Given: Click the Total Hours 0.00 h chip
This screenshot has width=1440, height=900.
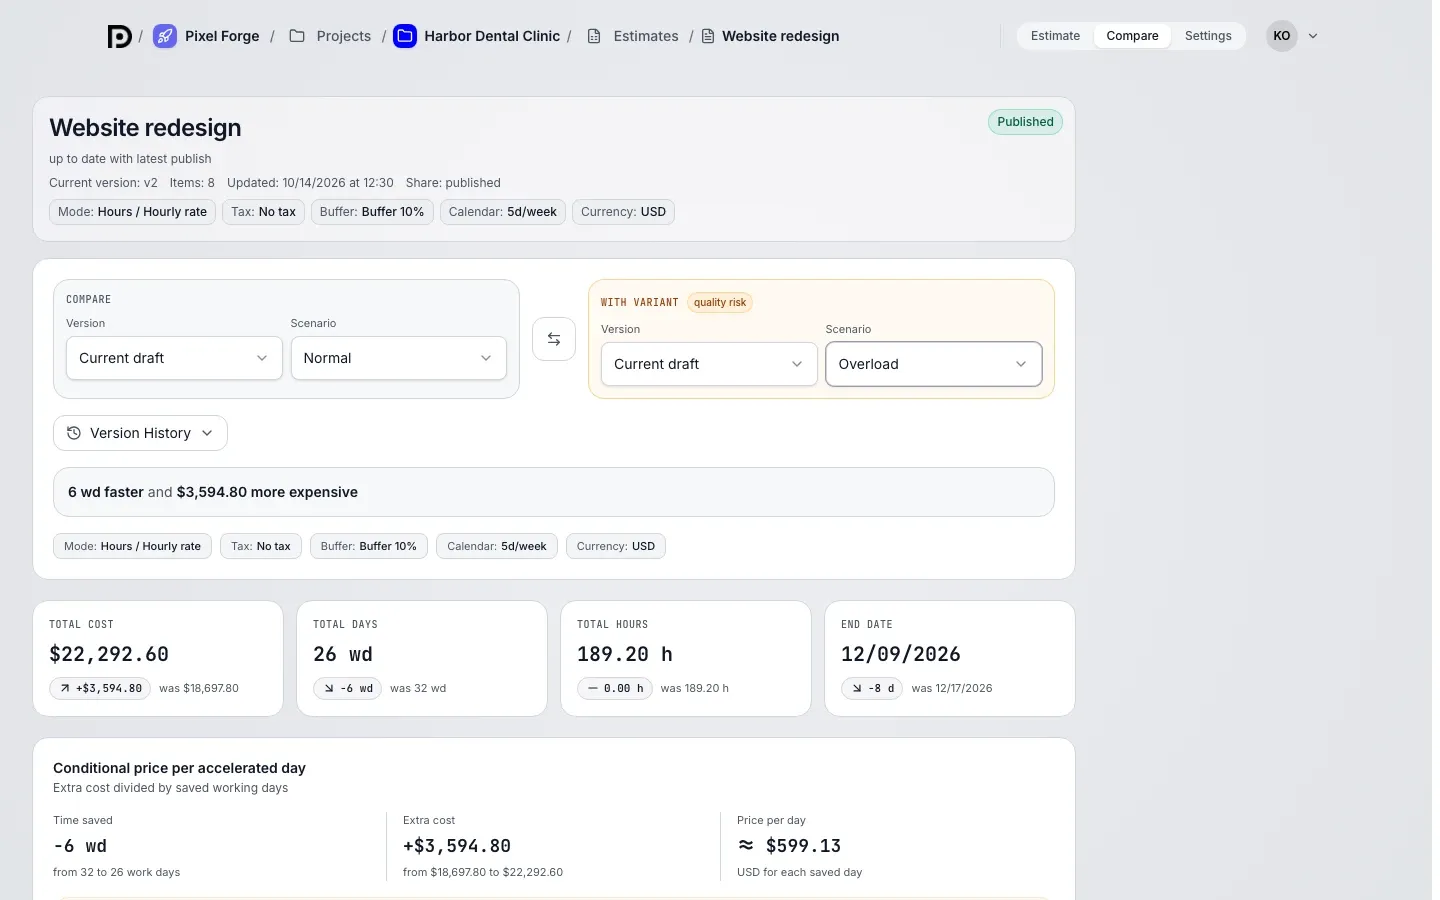Looking at the screenshot, I should click(x=615, y=688).
